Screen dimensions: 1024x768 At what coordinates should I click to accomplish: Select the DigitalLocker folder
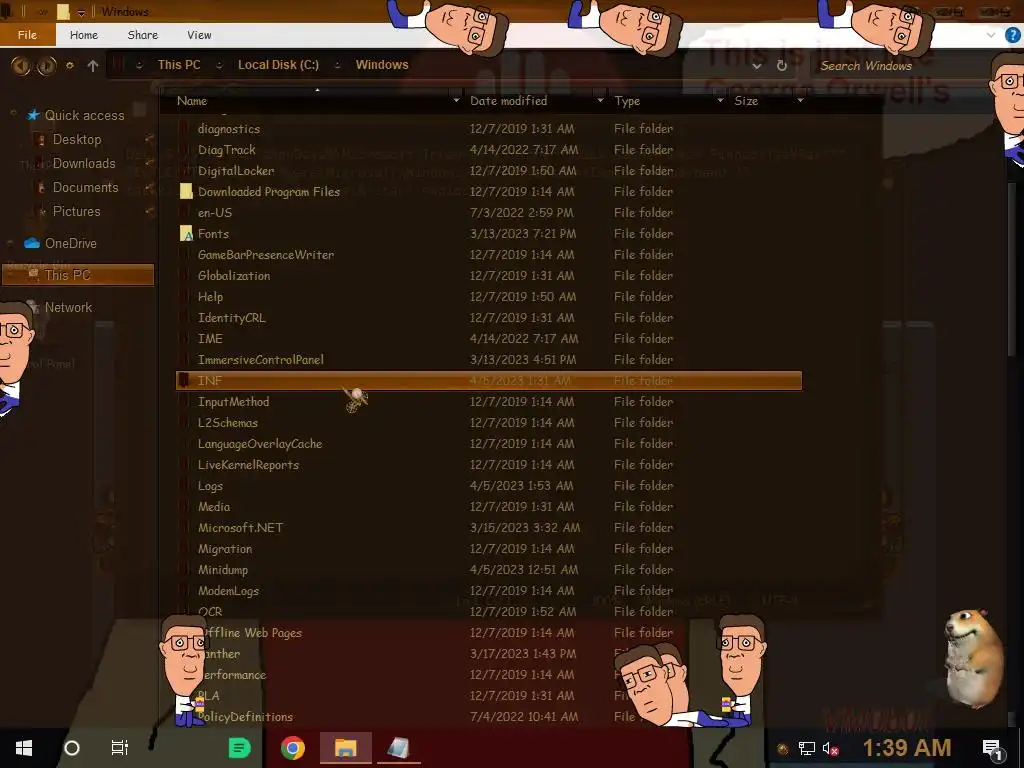[x=236, y=170]
